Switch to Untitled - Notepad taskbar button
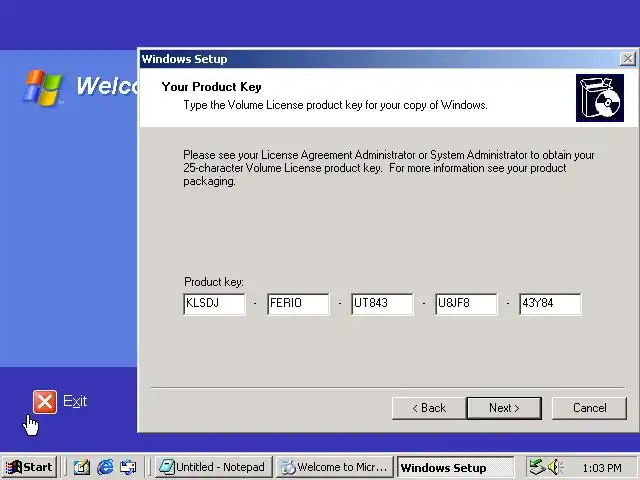 (213, 467)
